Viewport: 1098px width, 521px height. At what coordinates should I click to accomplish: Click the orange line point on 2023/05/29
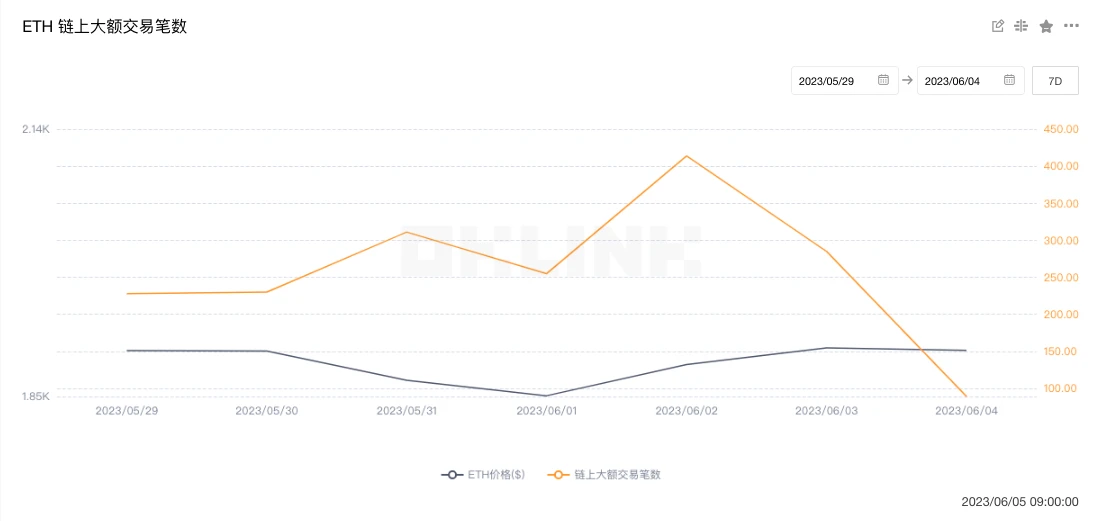coord(127,294)
